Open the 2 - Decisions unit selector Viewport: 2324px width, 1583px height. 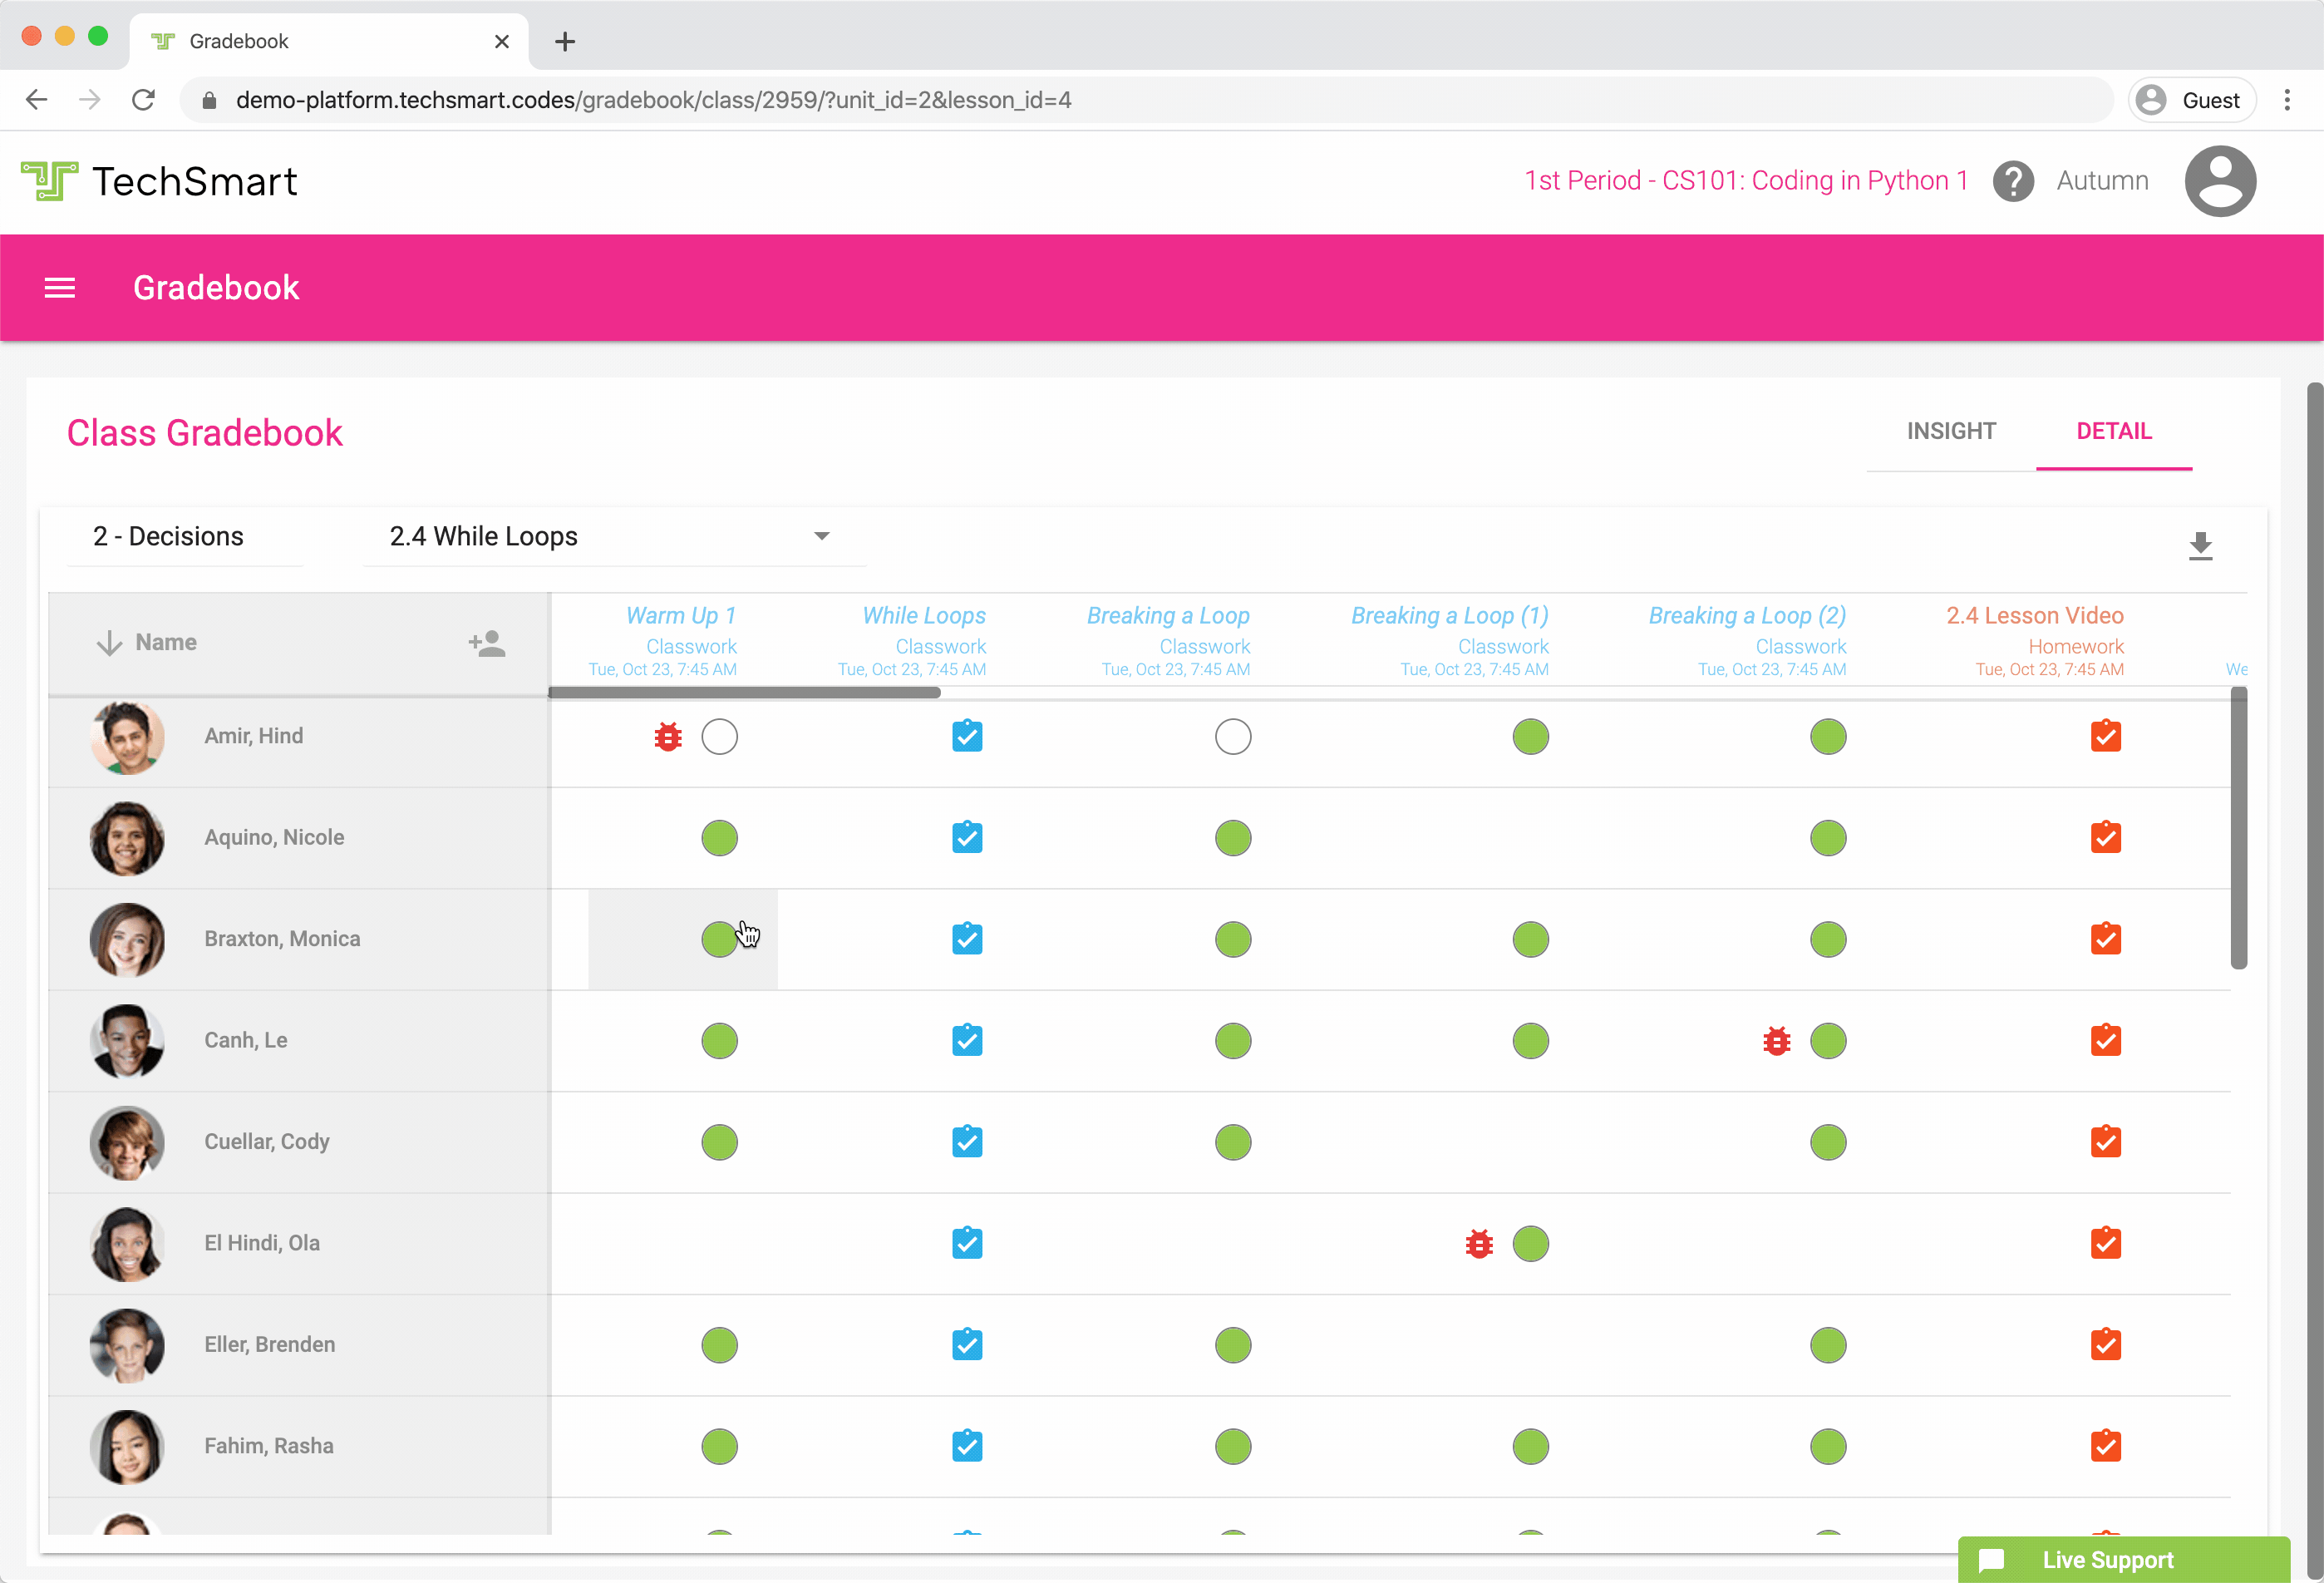(x=185, y=537)
